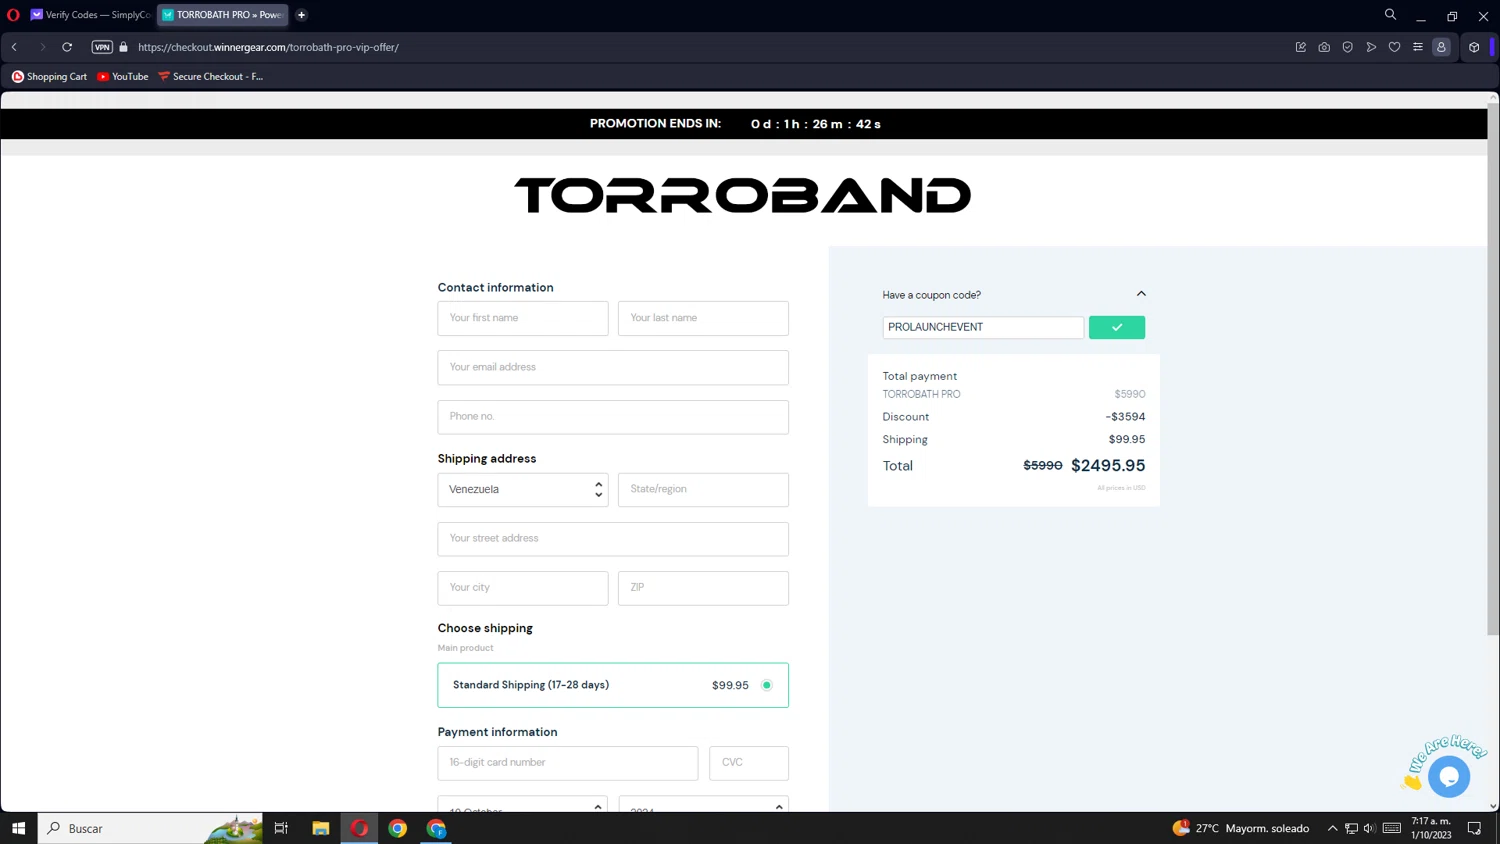Reload the page with refresh icon
This screenshot has height=844, width=1500.
pyautogui.click(x=67, y=47)
